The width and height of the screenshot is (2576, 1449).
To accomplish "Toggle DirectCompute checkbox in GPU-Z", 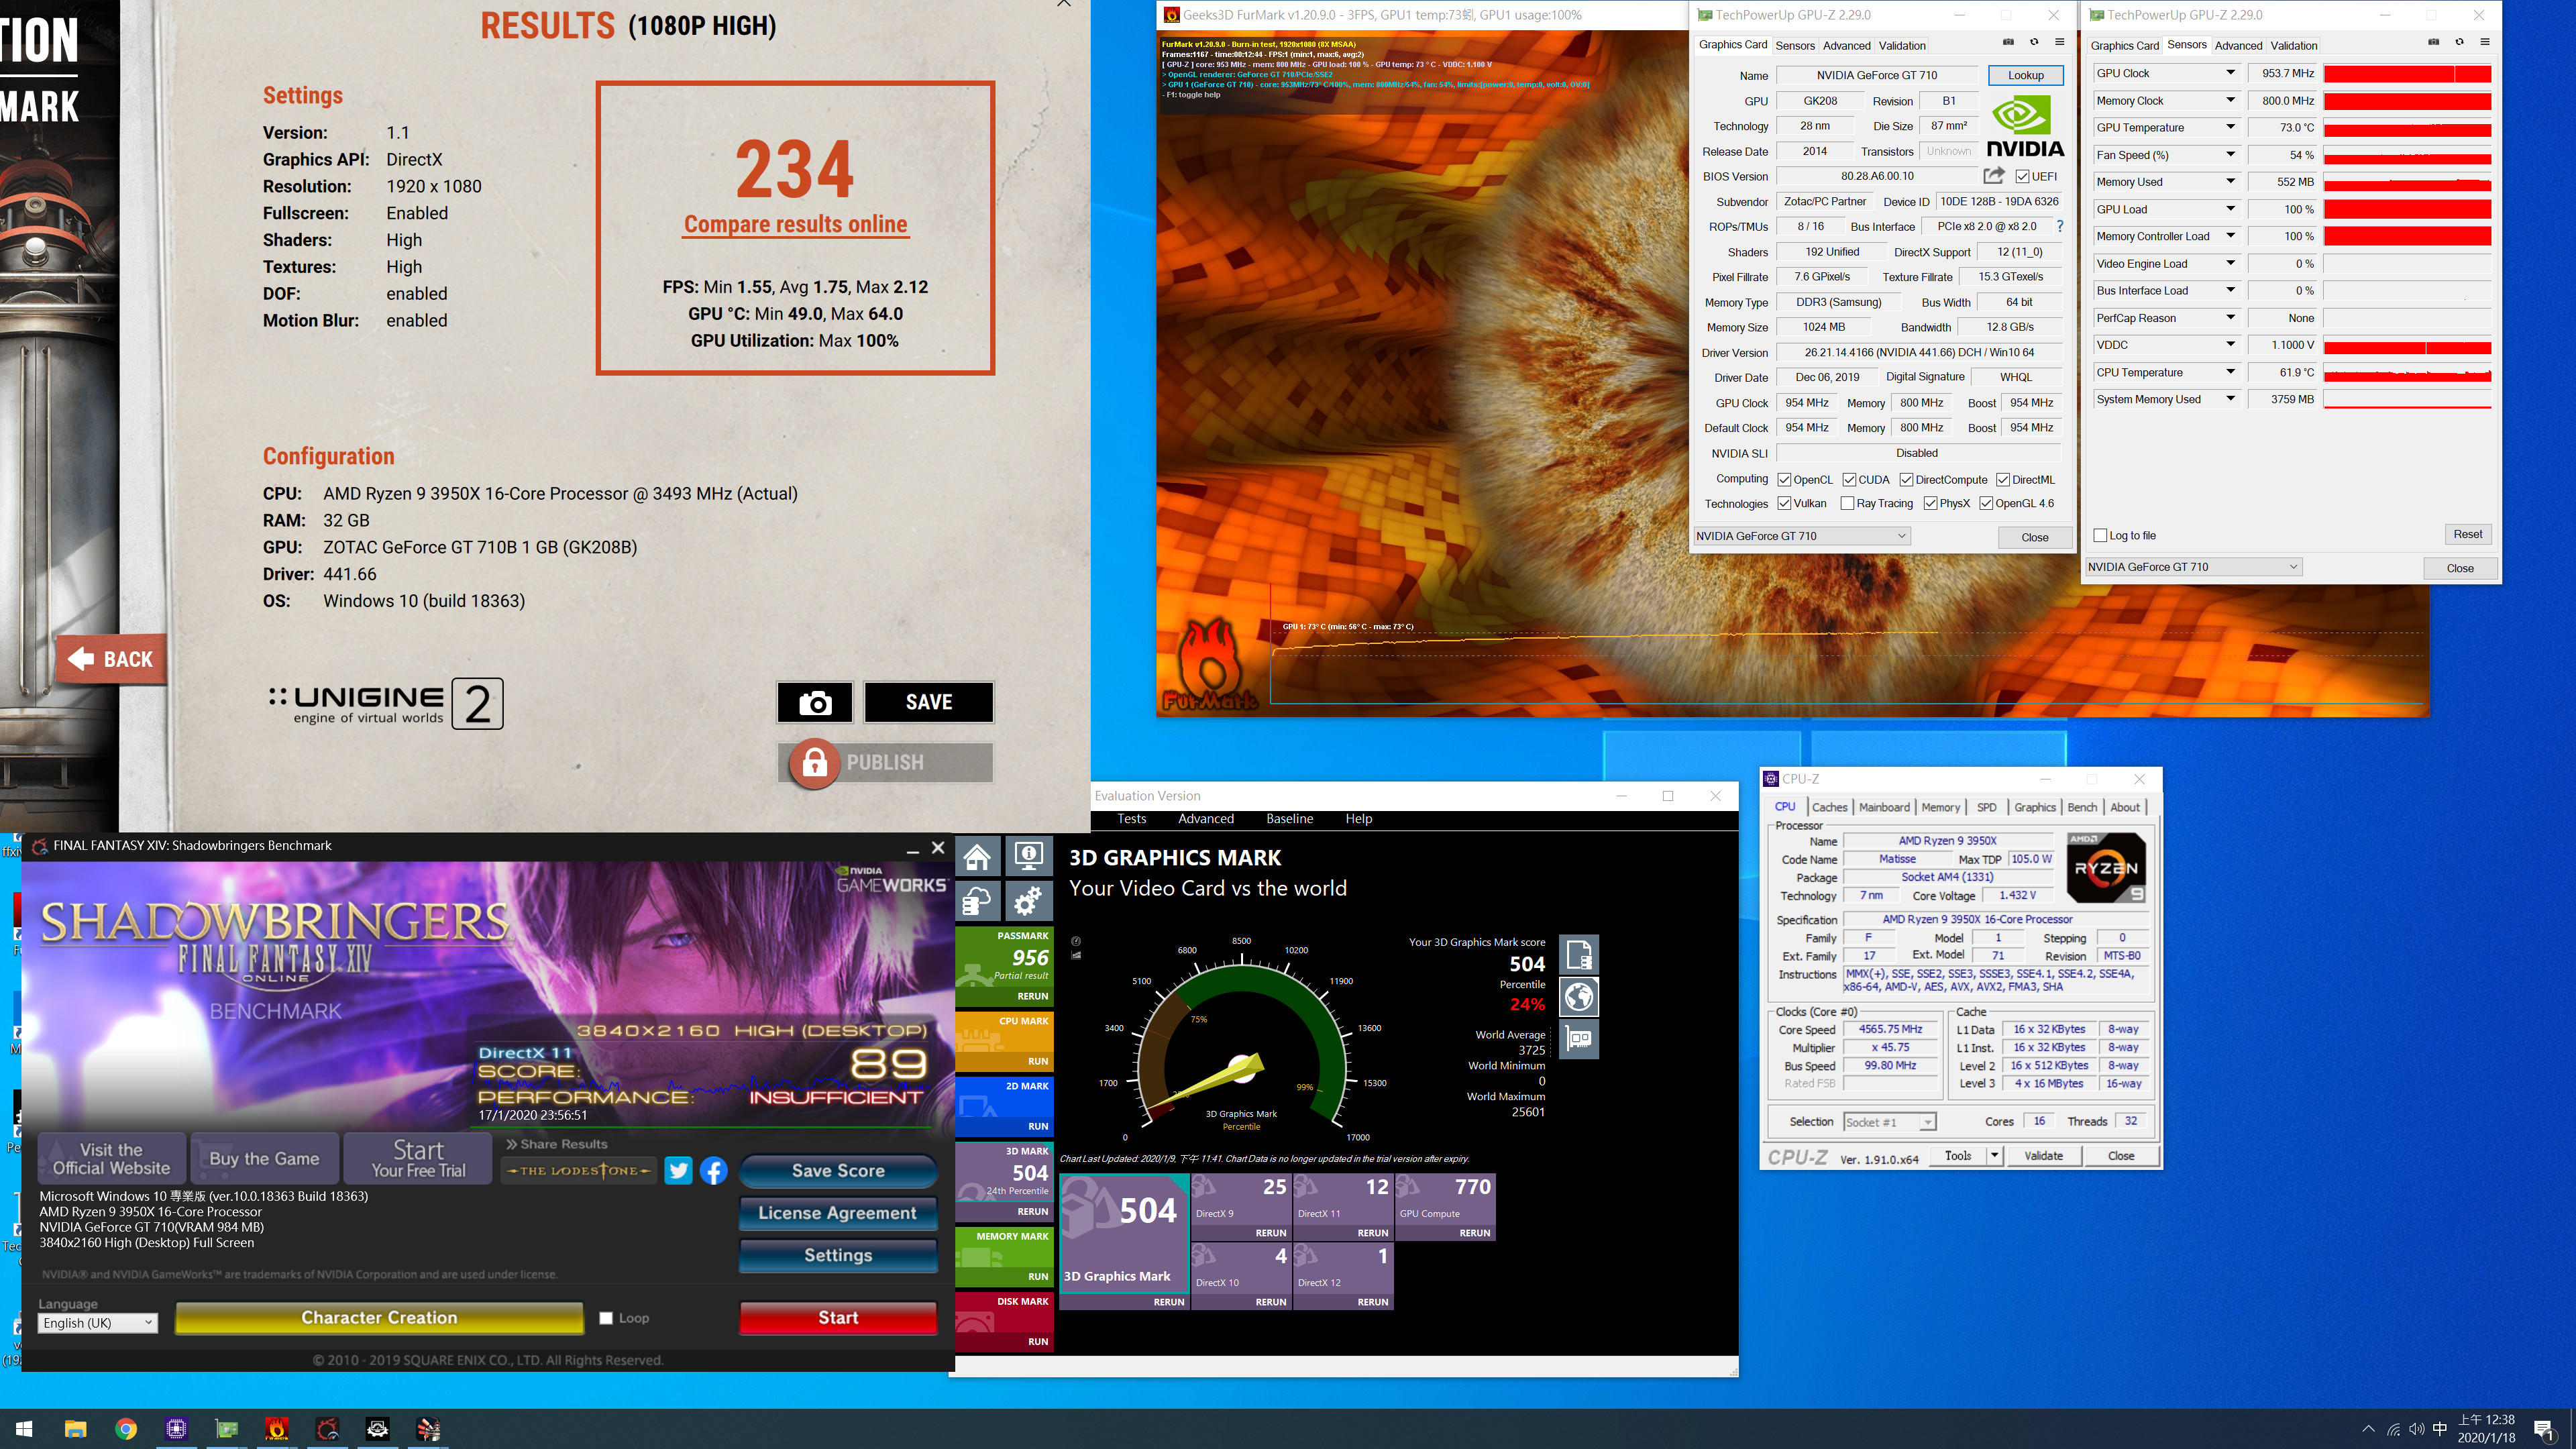I will click(x=1906, y=480).
